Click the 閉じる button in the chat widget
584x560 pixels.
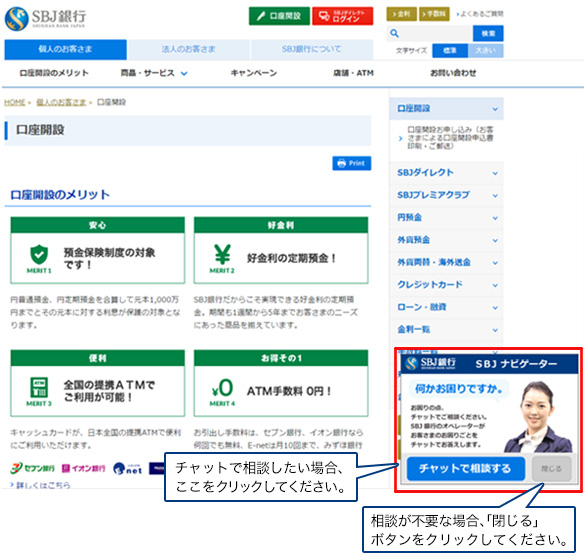(551, 468)
